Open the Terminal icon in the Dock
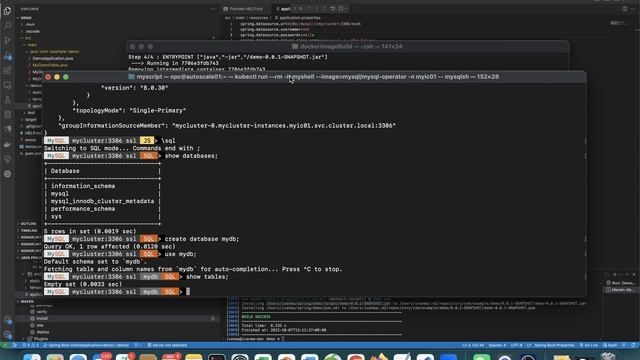 [x=216, y=358]
